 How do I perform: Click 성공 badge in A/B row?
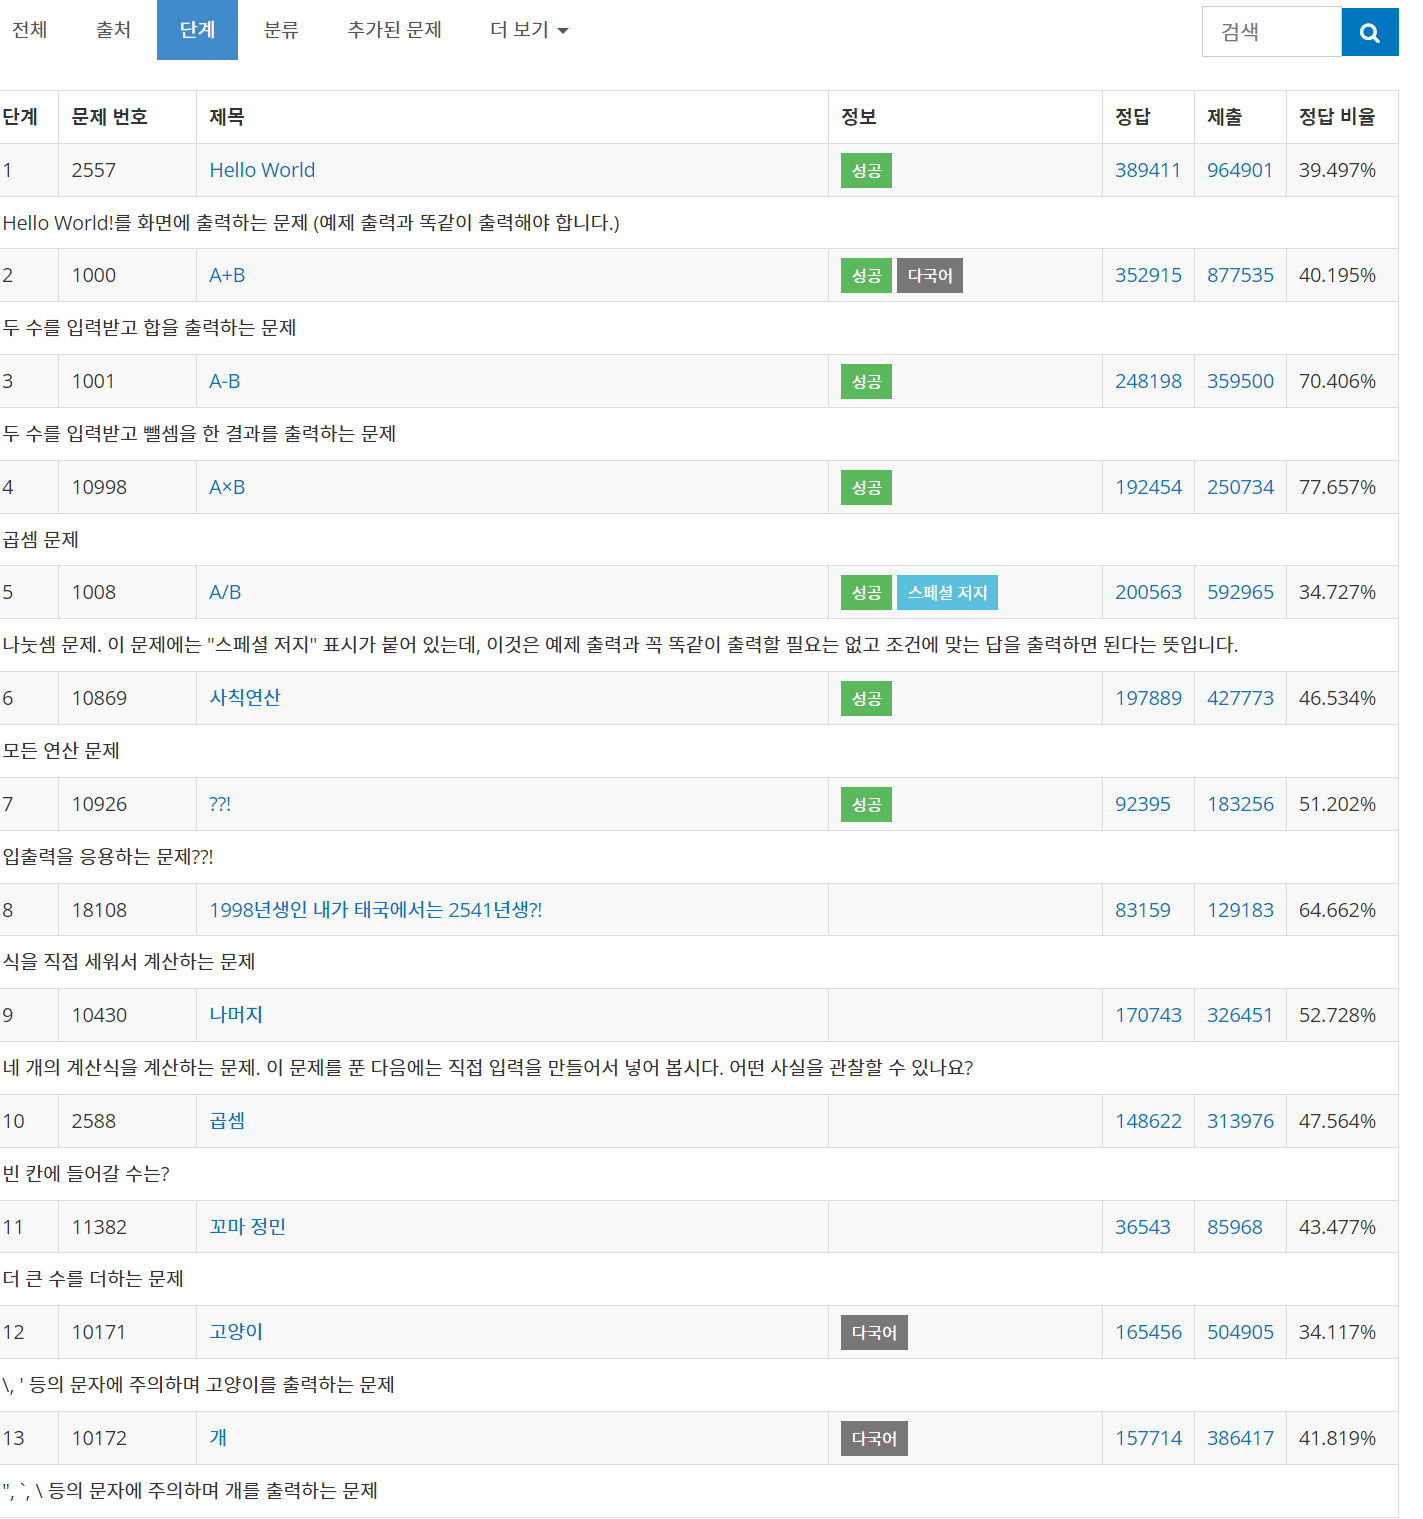(866, 593)
